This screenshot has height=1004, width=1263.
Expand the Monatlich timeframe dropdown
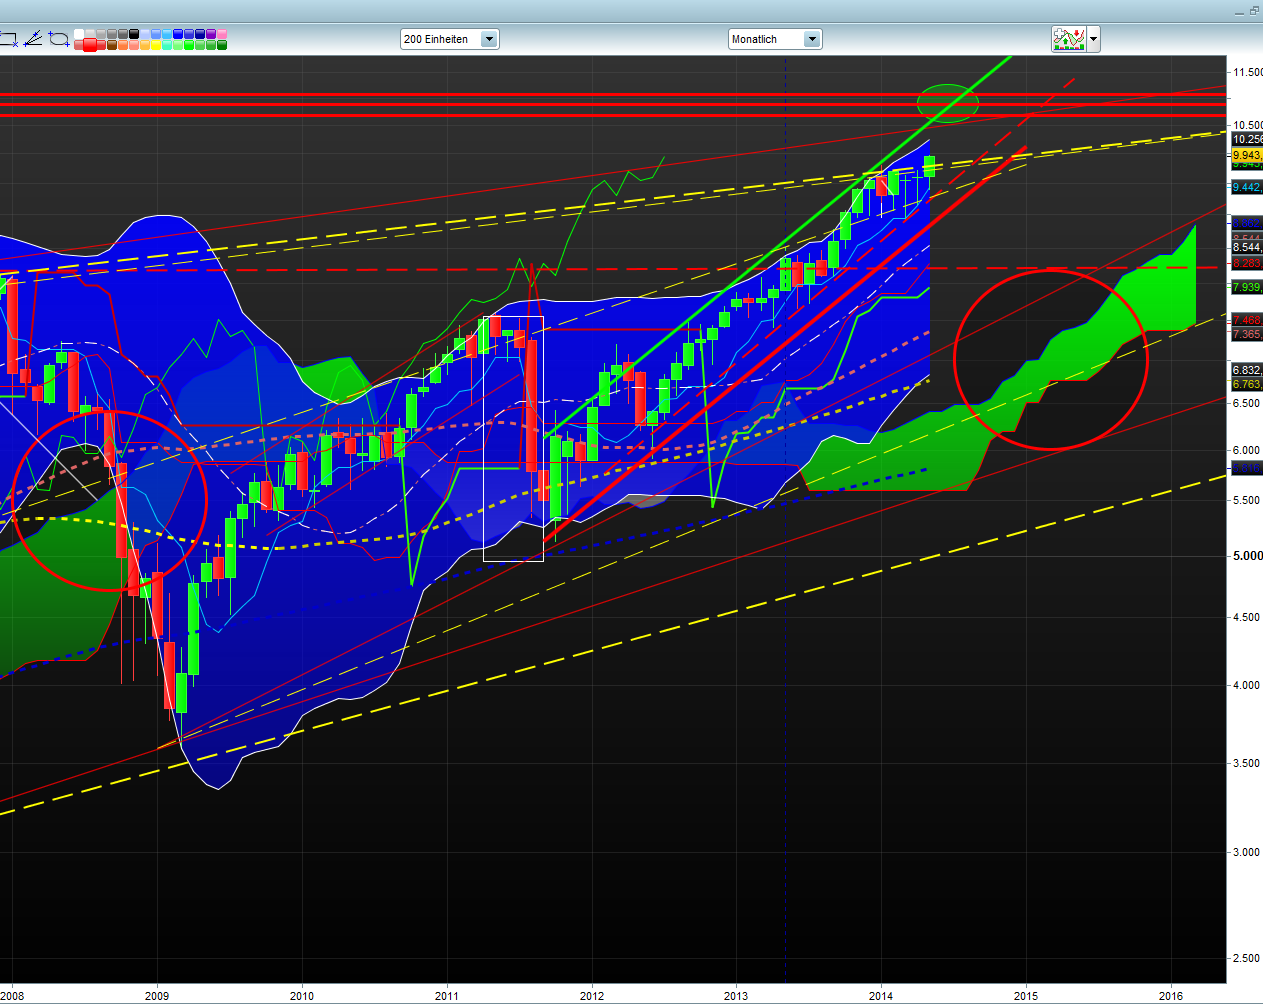(x=812, y=39)
